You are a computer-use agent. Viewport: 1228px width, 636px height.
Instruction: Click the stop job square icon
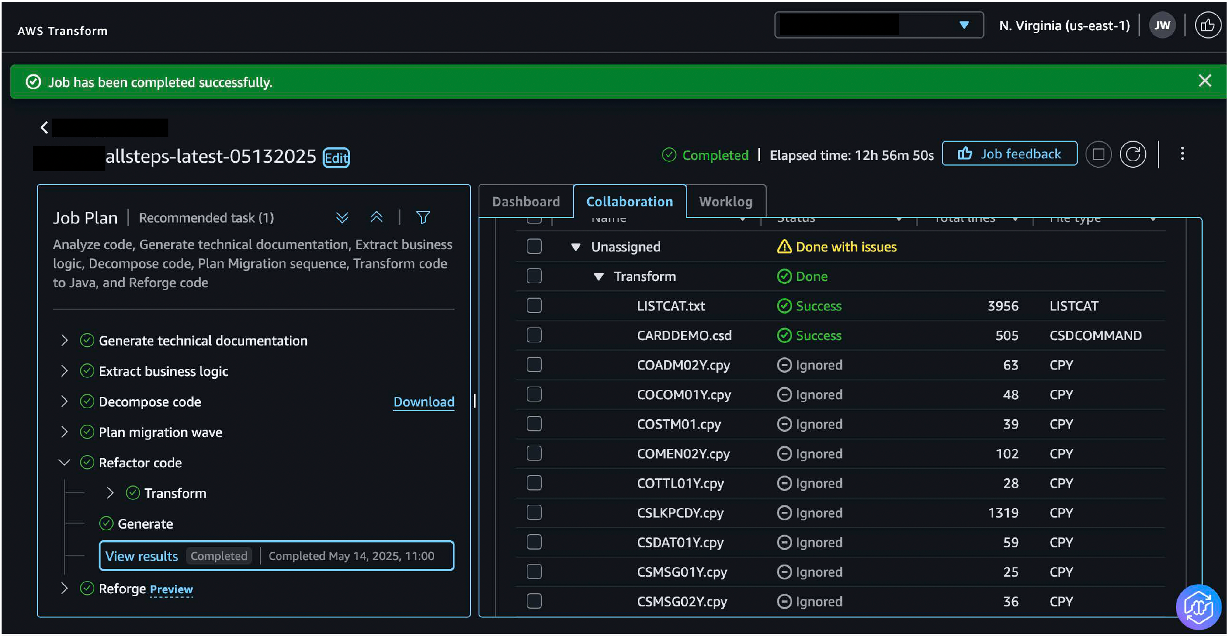[1098, 154]
